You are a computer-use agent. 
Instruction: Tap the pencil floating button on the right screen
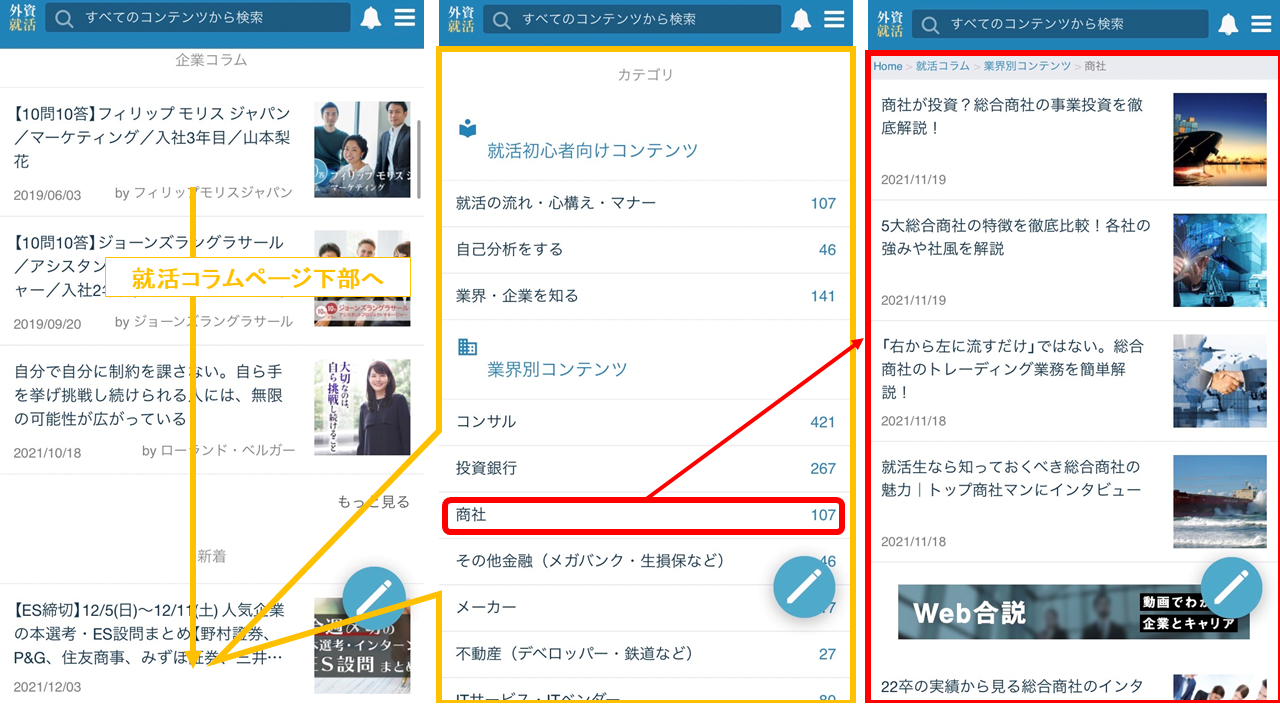tap(1231, 587)
